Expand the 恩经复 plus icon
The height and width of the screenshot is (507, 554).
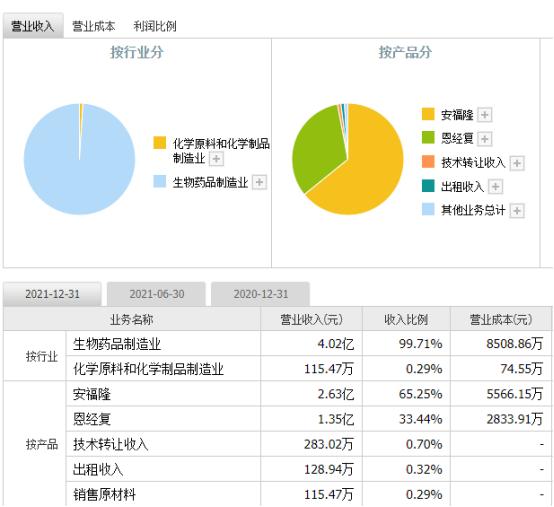point(484,138)
